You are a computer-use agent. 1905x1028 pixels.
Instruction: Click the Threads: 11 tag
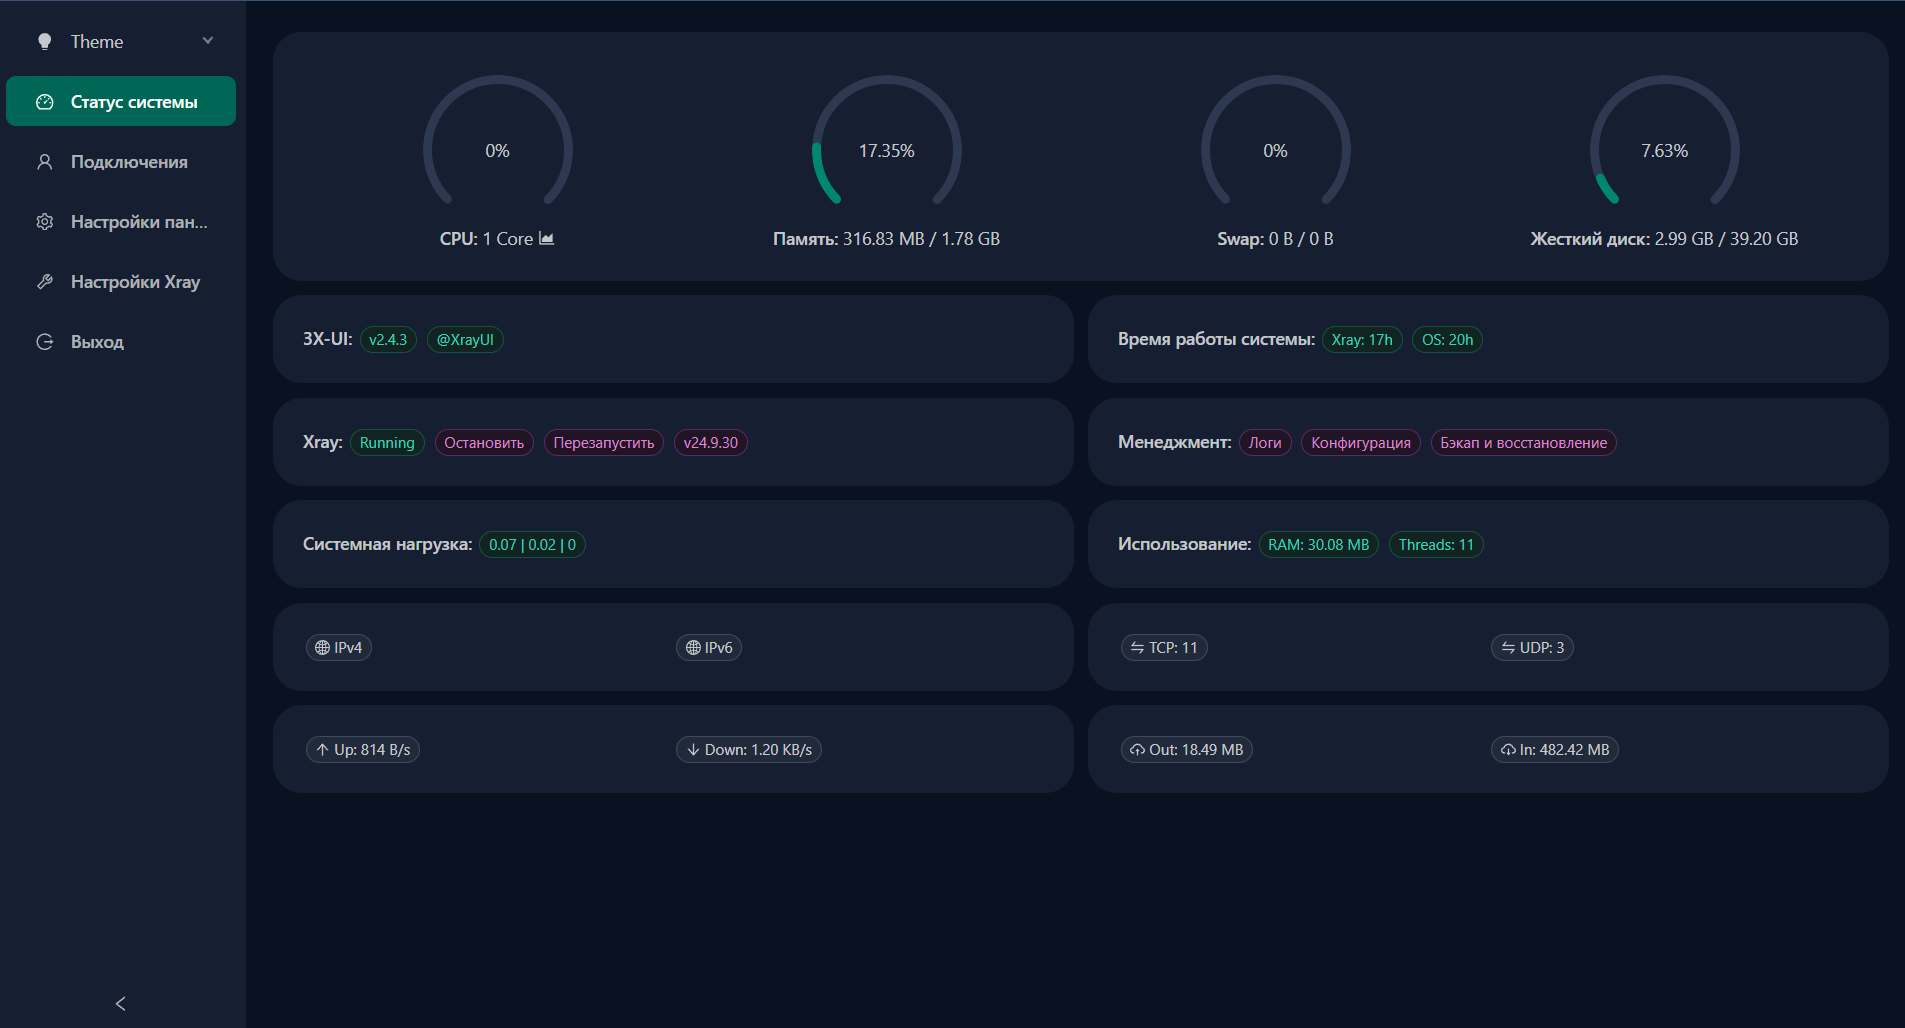click(1436, 544)
